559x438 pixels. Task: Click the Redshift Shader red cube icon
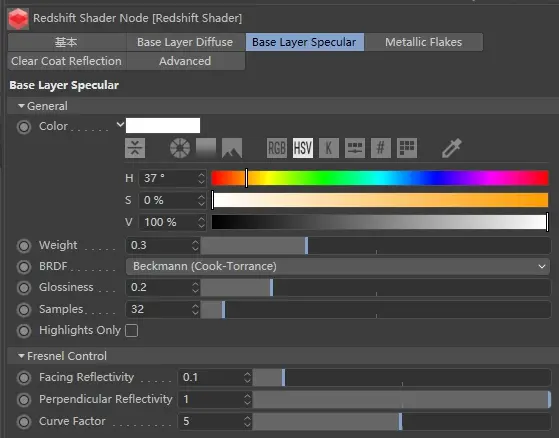[18, 19]
